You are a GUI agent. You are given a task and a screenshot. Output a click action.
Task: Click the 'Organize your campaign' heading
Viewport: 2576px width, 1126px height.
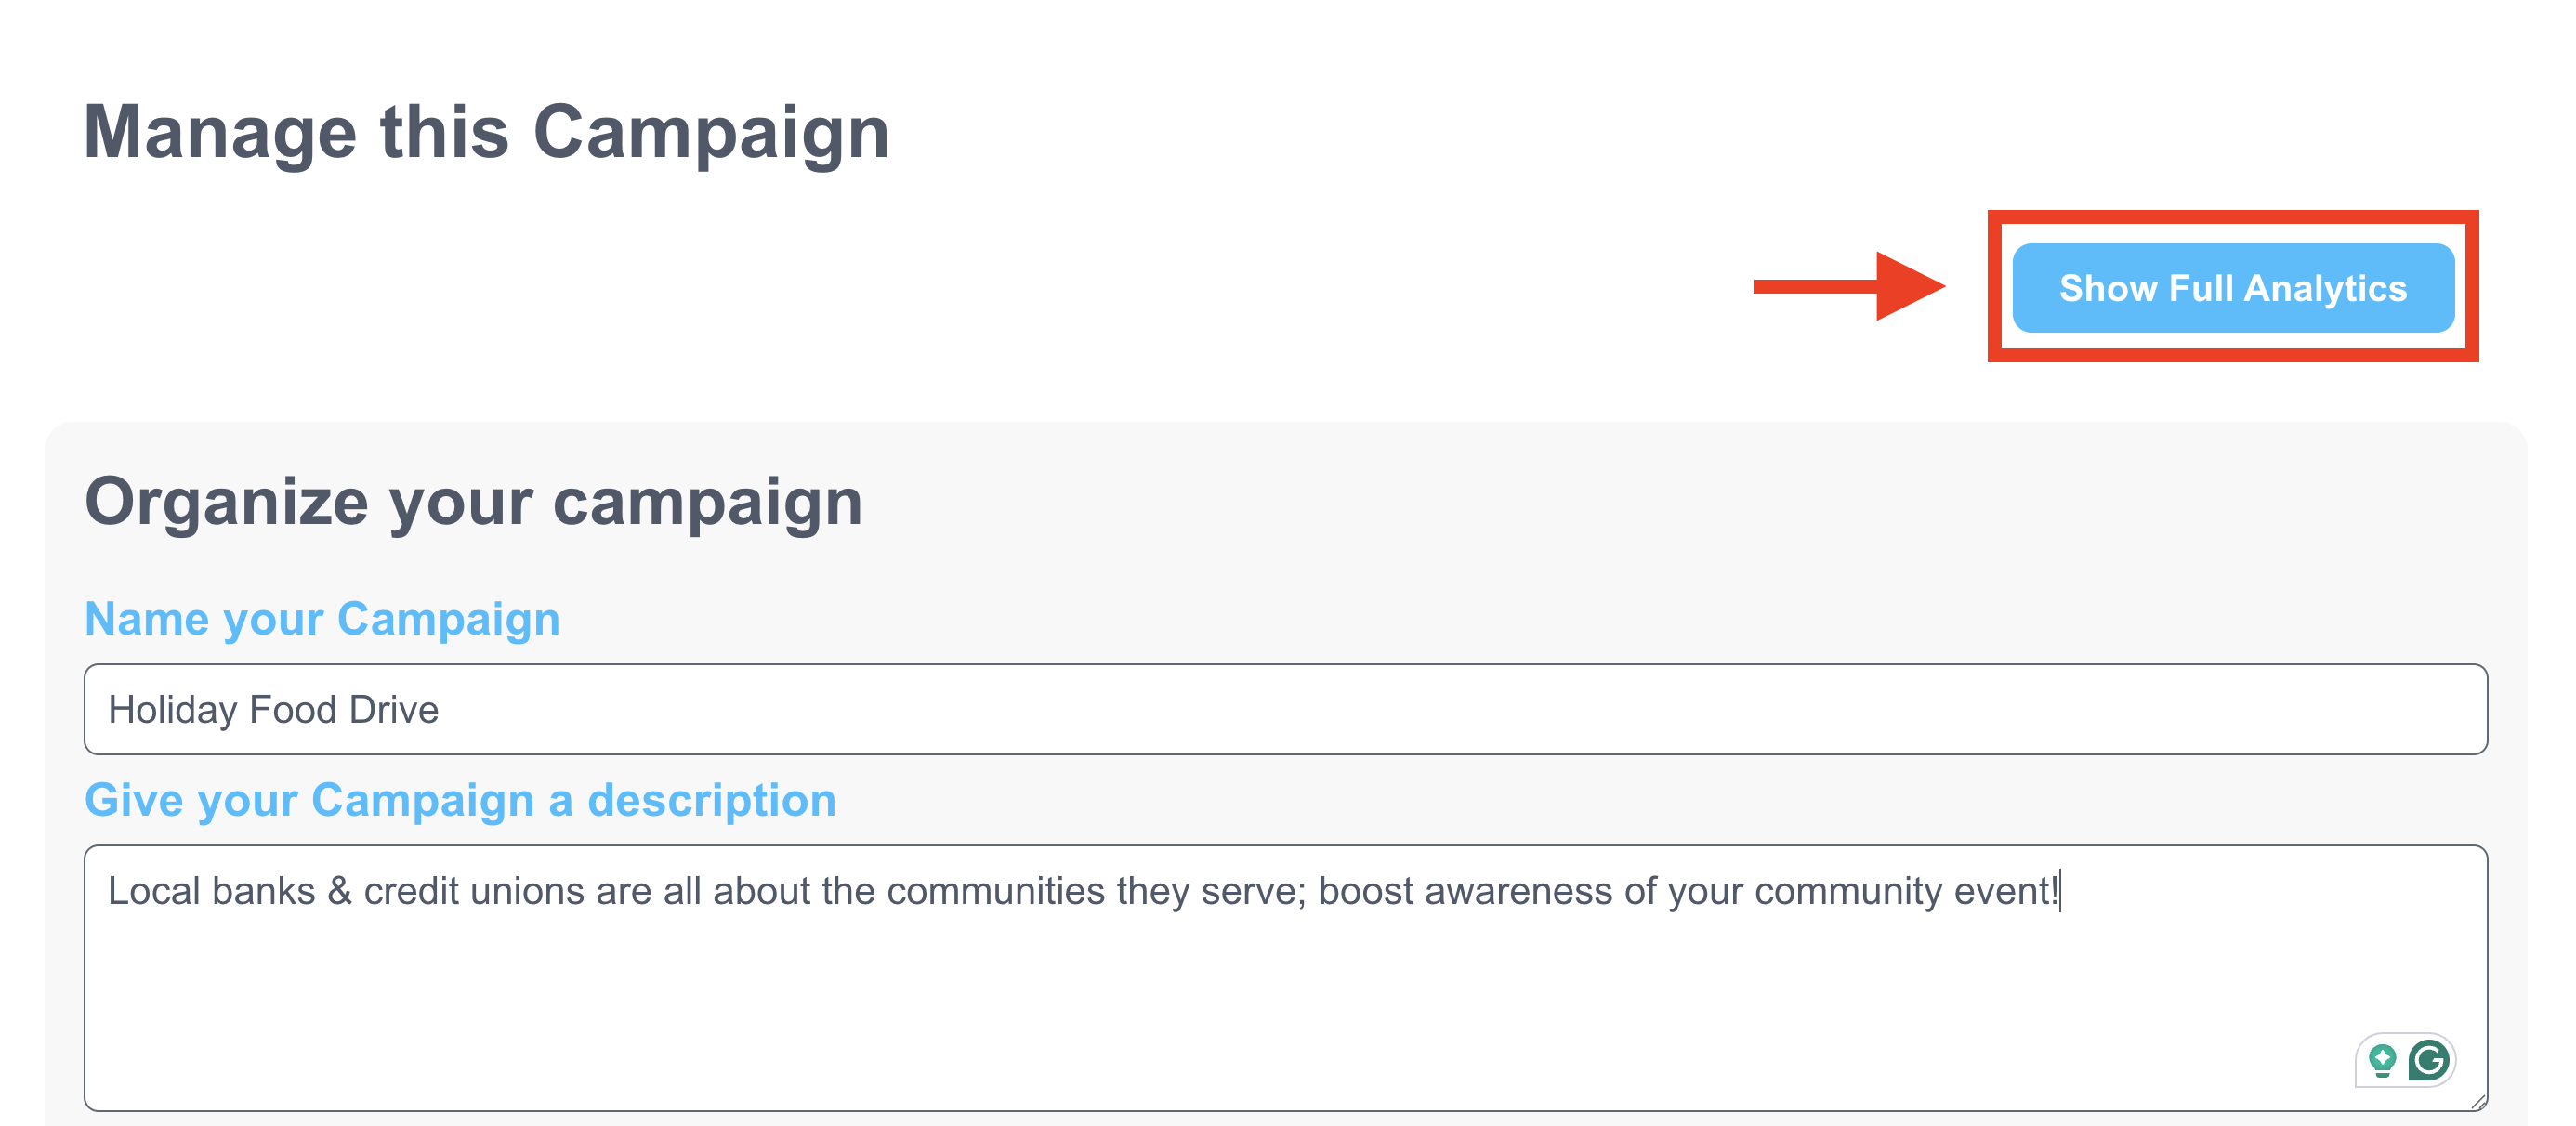(473, 502)
